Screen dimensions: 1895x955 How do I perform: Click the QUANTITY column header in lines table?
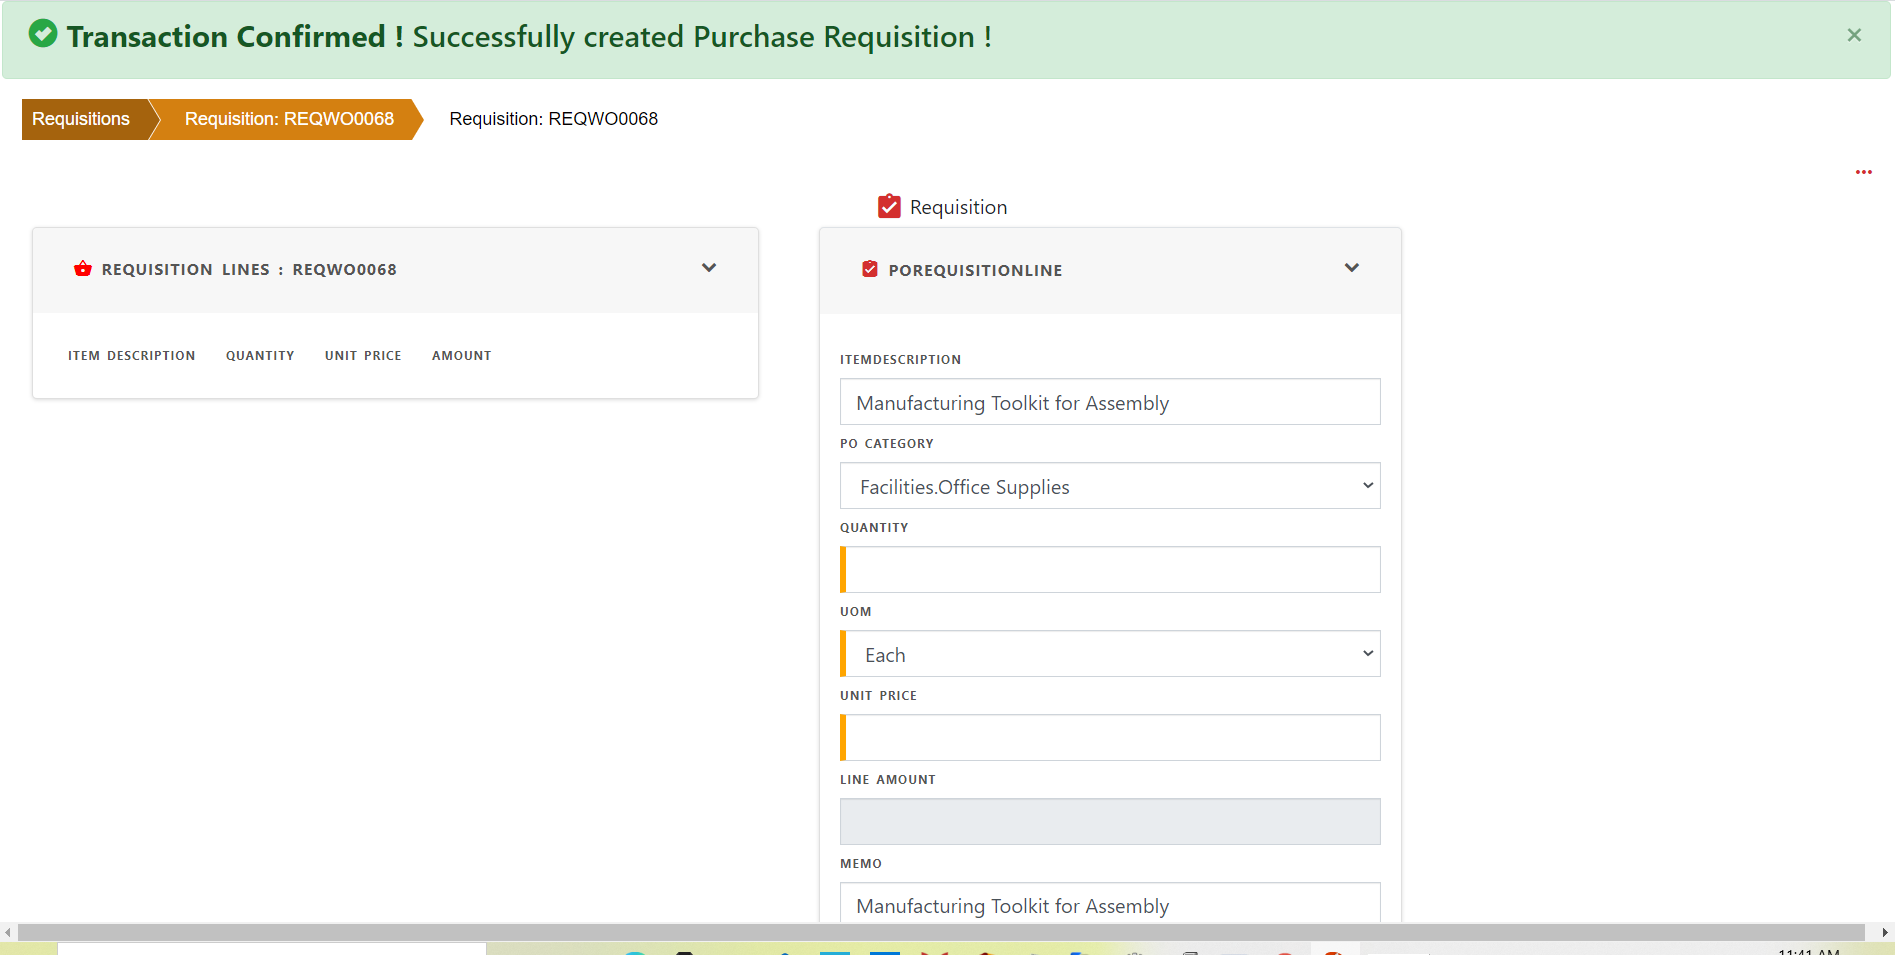pos(260,356)
